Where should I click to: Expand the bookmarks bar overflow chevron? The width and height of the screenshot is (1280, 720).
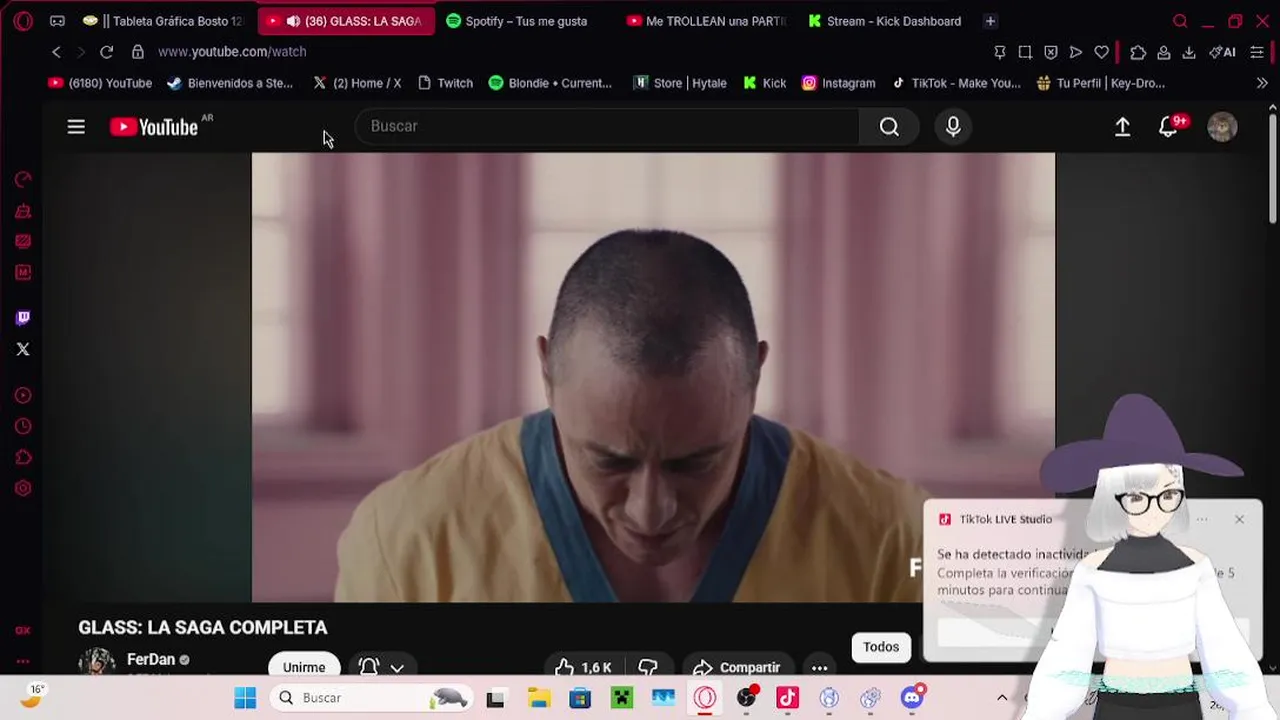(x=1262, y=83)
